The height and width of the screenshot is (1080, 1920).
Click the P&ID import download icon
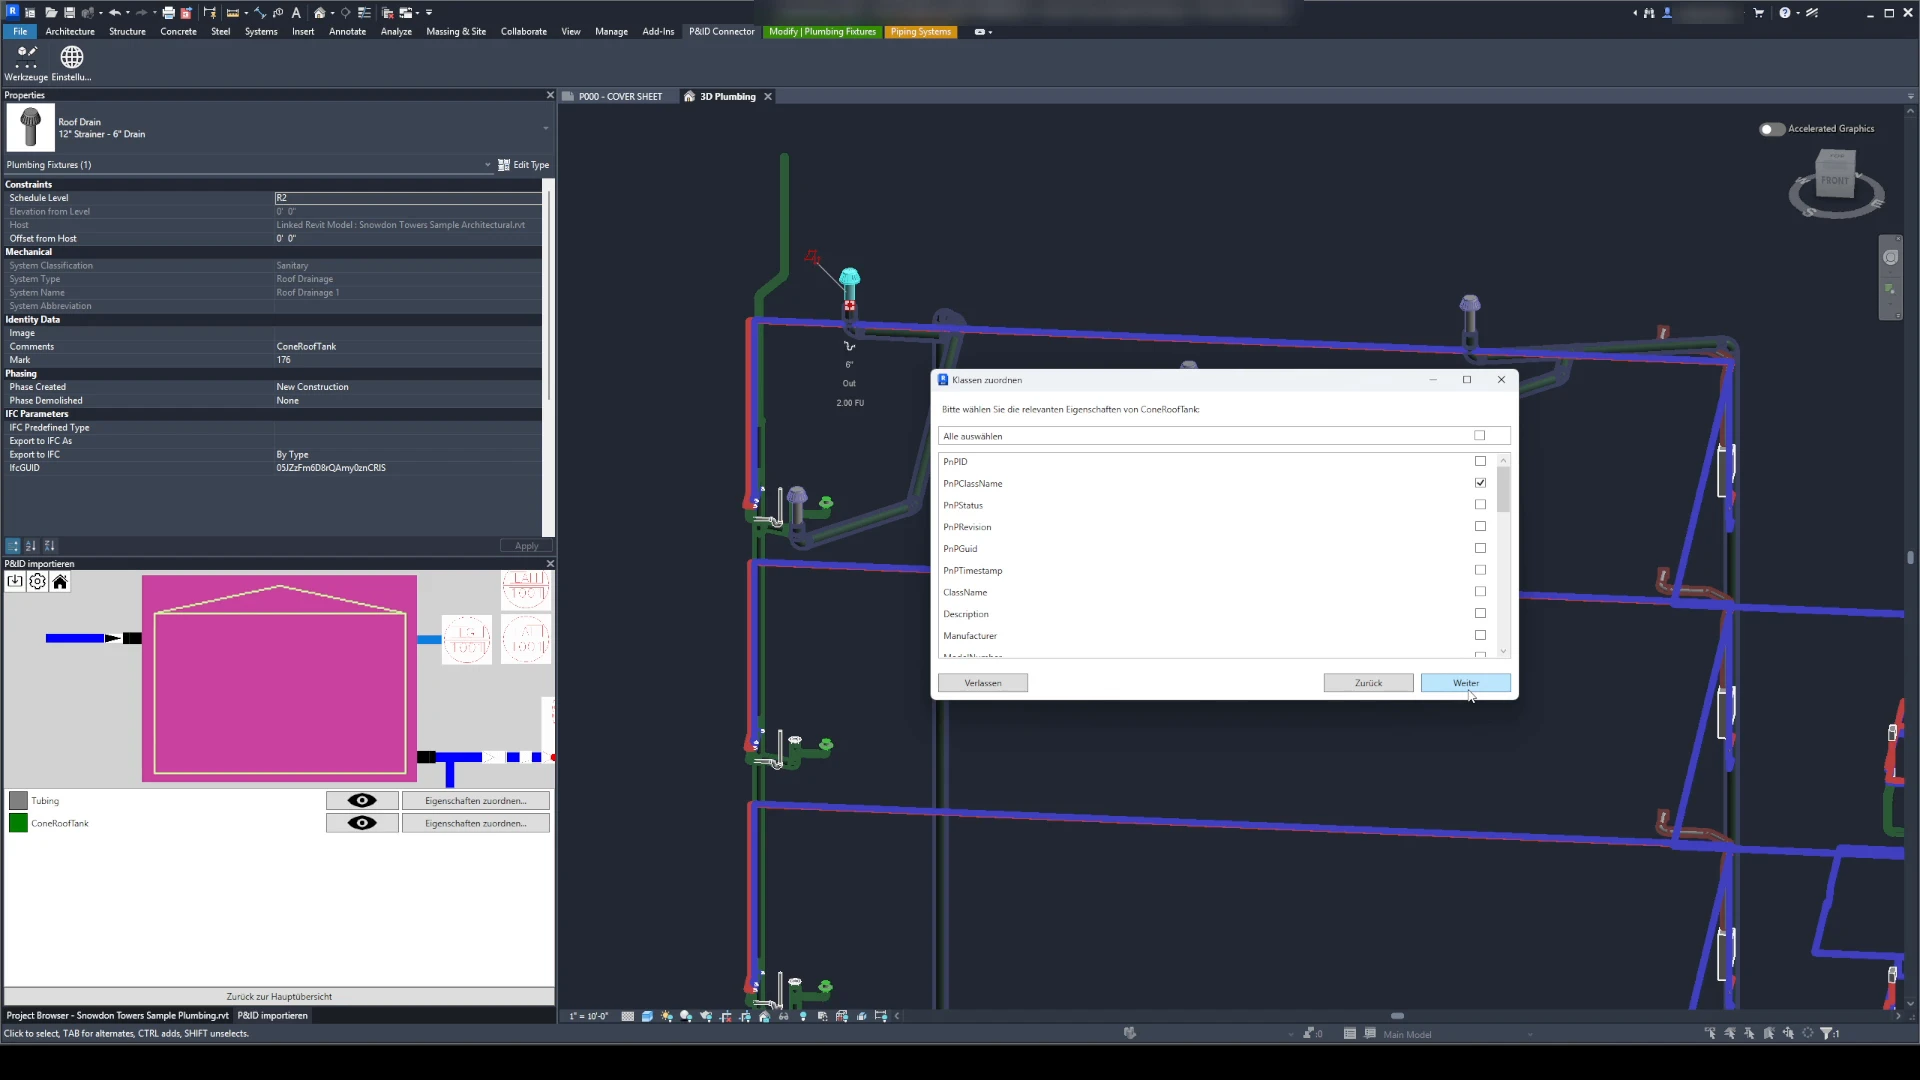[15, 582]
